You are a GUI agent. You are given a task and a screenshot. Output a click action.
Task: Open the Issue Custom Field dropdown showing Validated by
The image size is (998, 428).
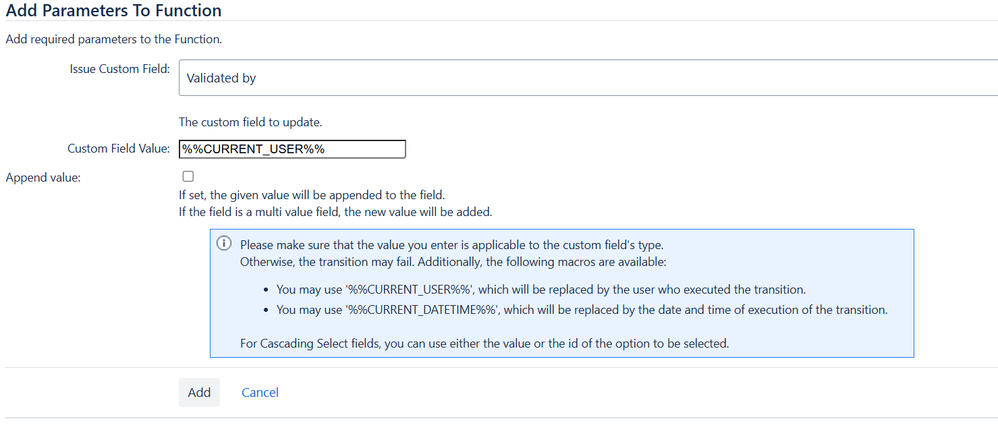tap(588, 78)
